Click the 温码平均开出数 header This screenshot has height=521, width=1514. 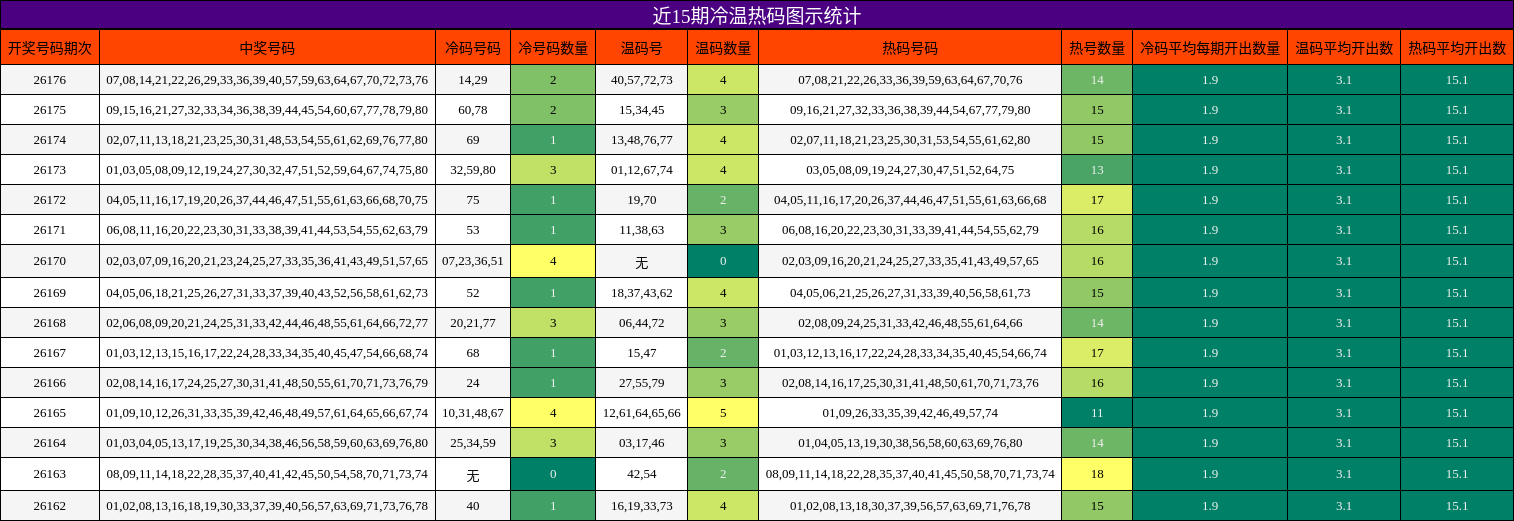click(x=1344, y=47)
